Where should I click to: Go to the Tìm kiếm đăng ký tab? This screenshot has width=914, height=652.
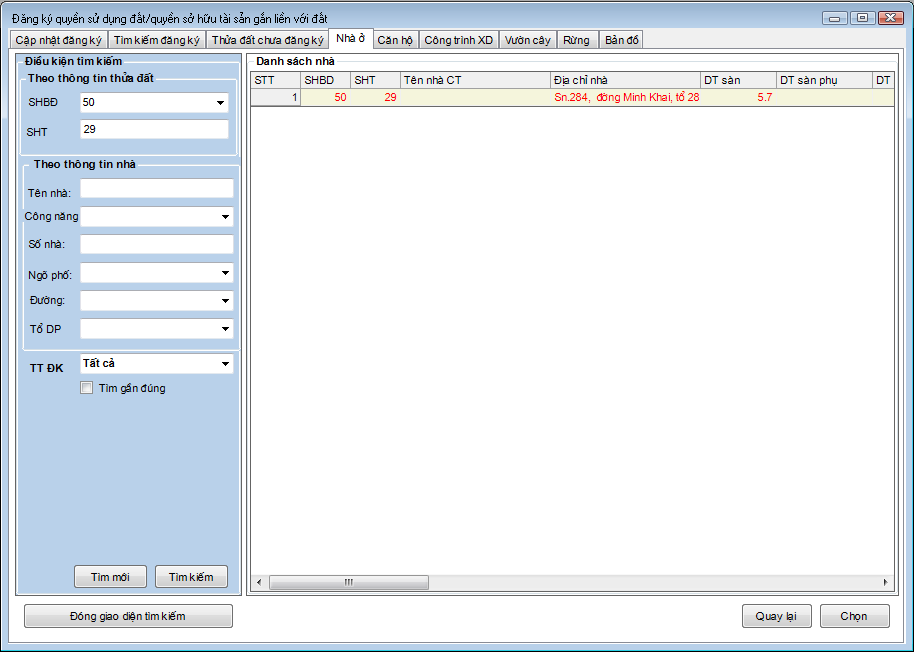pyautogui.click(x=156, y=40)
